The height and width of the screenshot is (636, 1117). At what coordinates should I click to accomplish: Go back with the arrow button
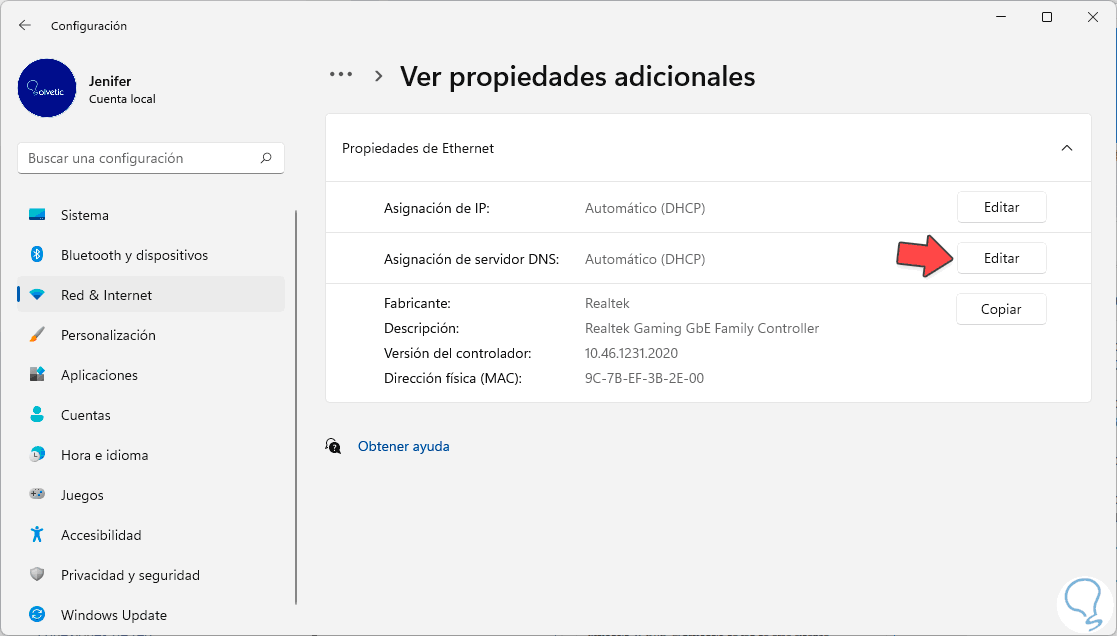tap(25, 25)
